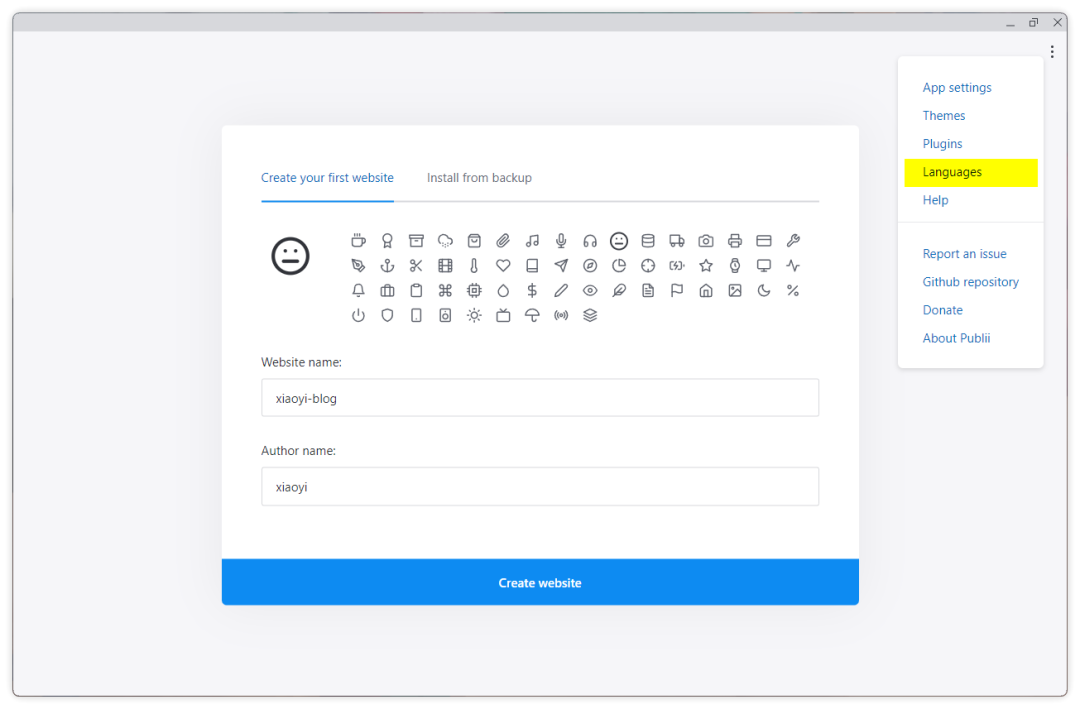Screen dimensions: 1080x709
Task: Choose the umbrella icon
Action: [x=532, y=315]
